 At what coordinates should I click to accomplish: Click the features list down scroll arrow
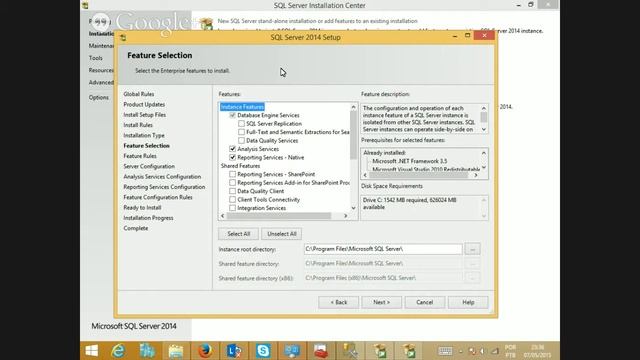(353, 208)
